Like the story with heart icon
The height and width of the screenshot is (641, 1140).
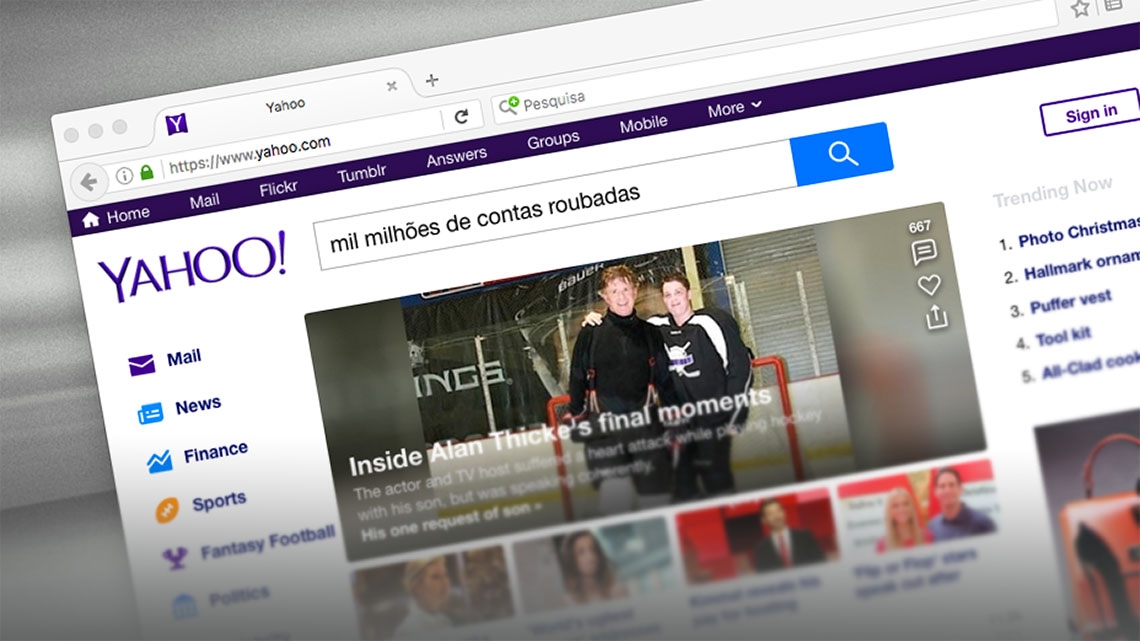click(929, 285)
